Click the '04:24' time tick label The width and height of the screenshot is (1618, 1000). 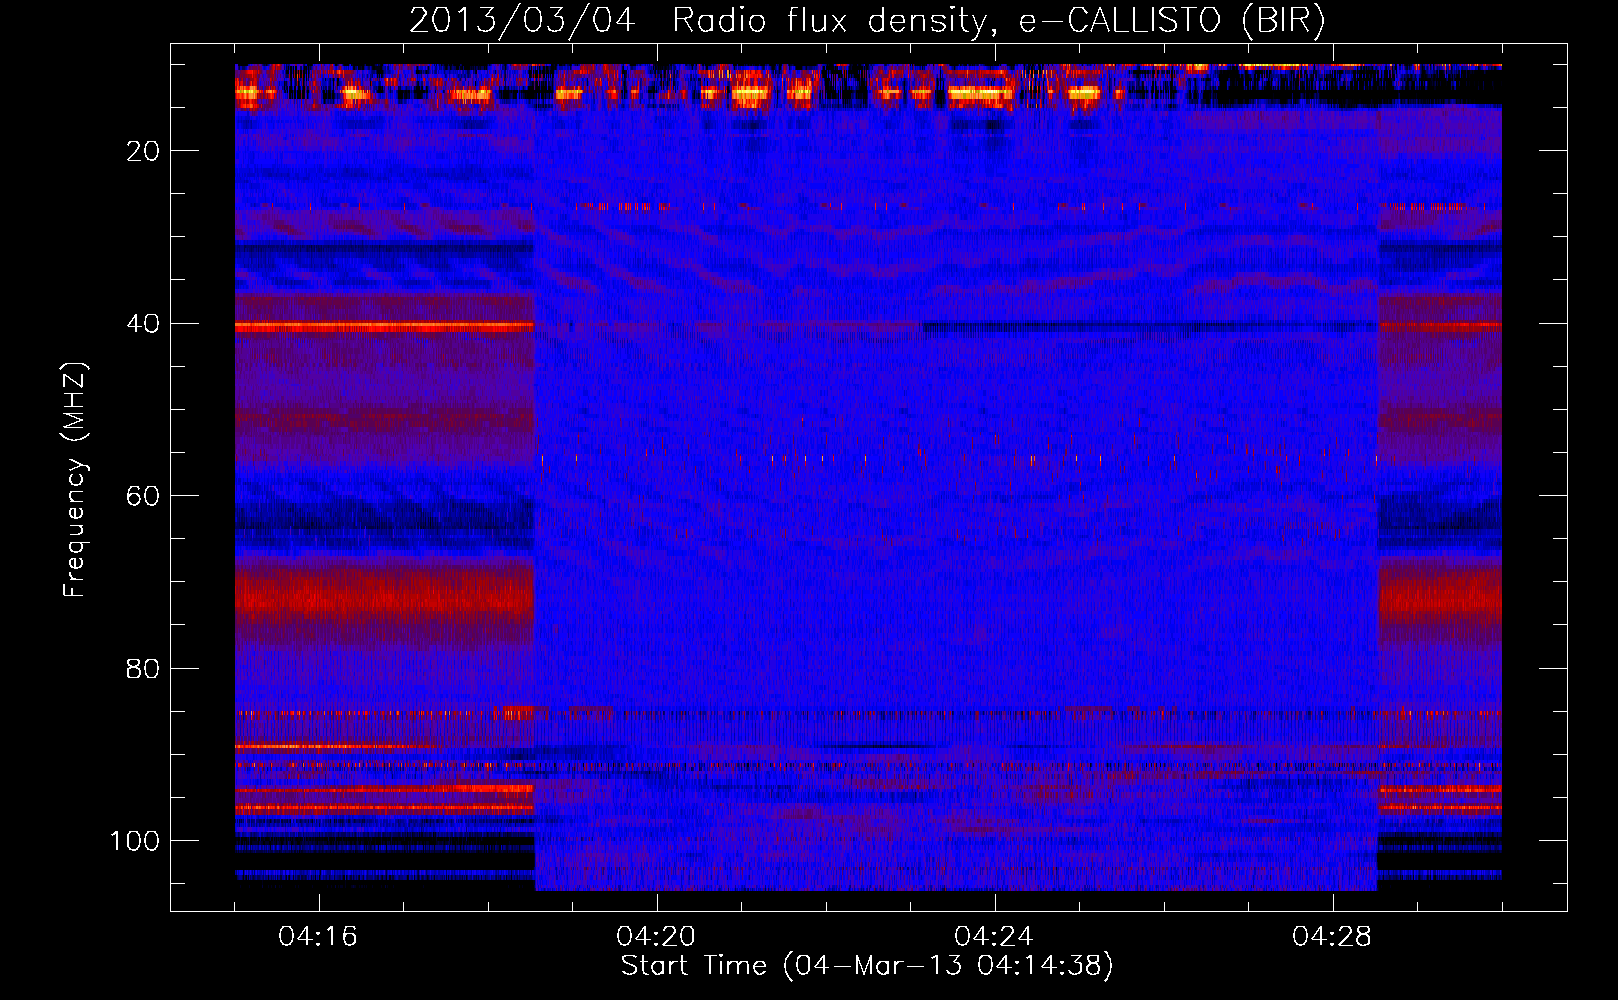994,937
